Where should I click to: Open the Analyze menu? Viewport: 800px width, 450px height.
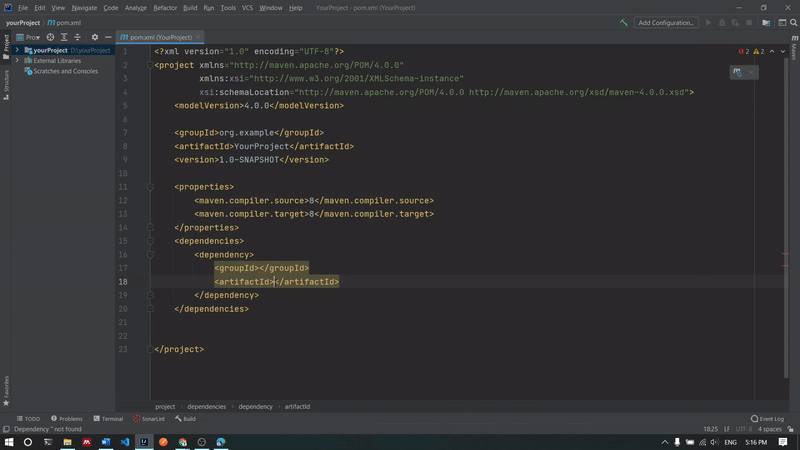(135, 8)
